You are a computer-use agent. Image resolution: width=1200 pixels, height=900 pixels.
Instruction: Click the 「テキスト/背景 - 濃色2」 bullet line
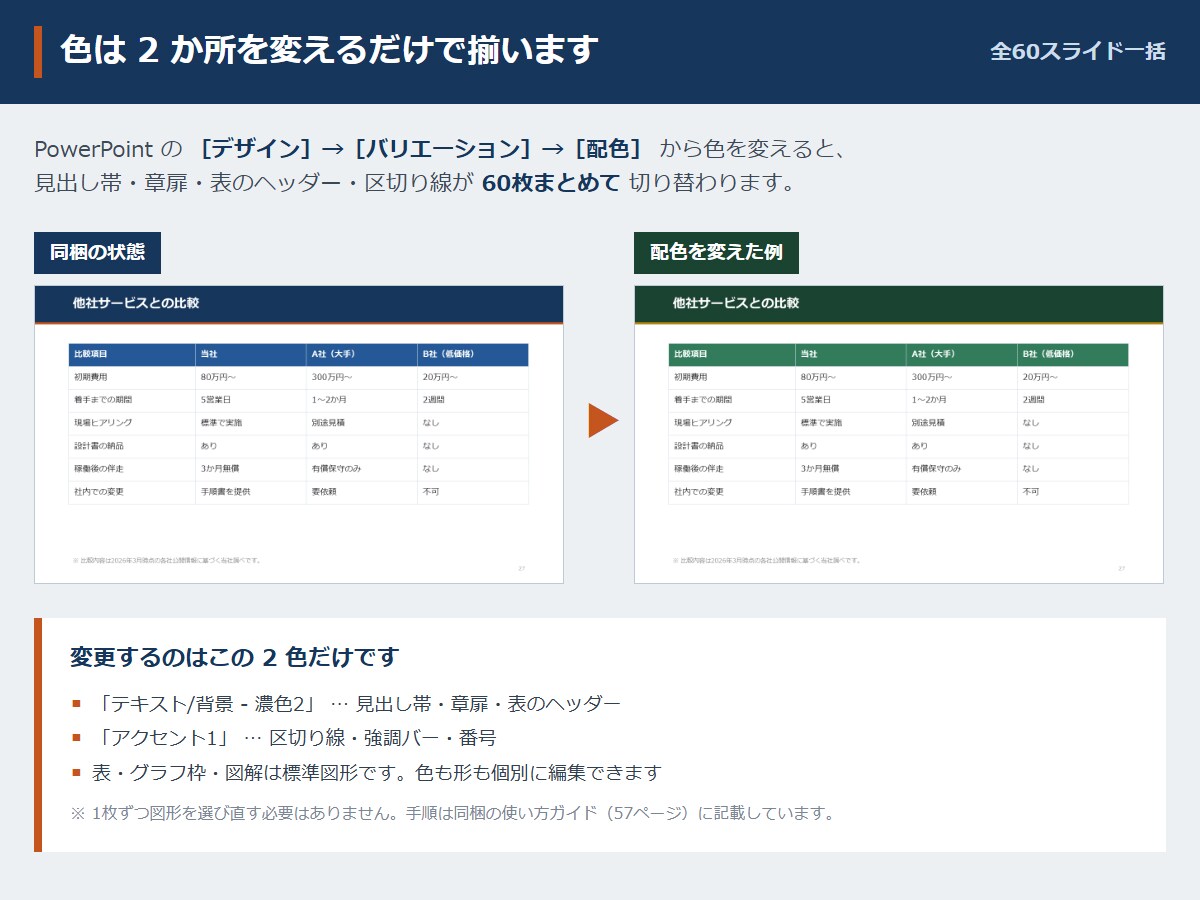346,704
